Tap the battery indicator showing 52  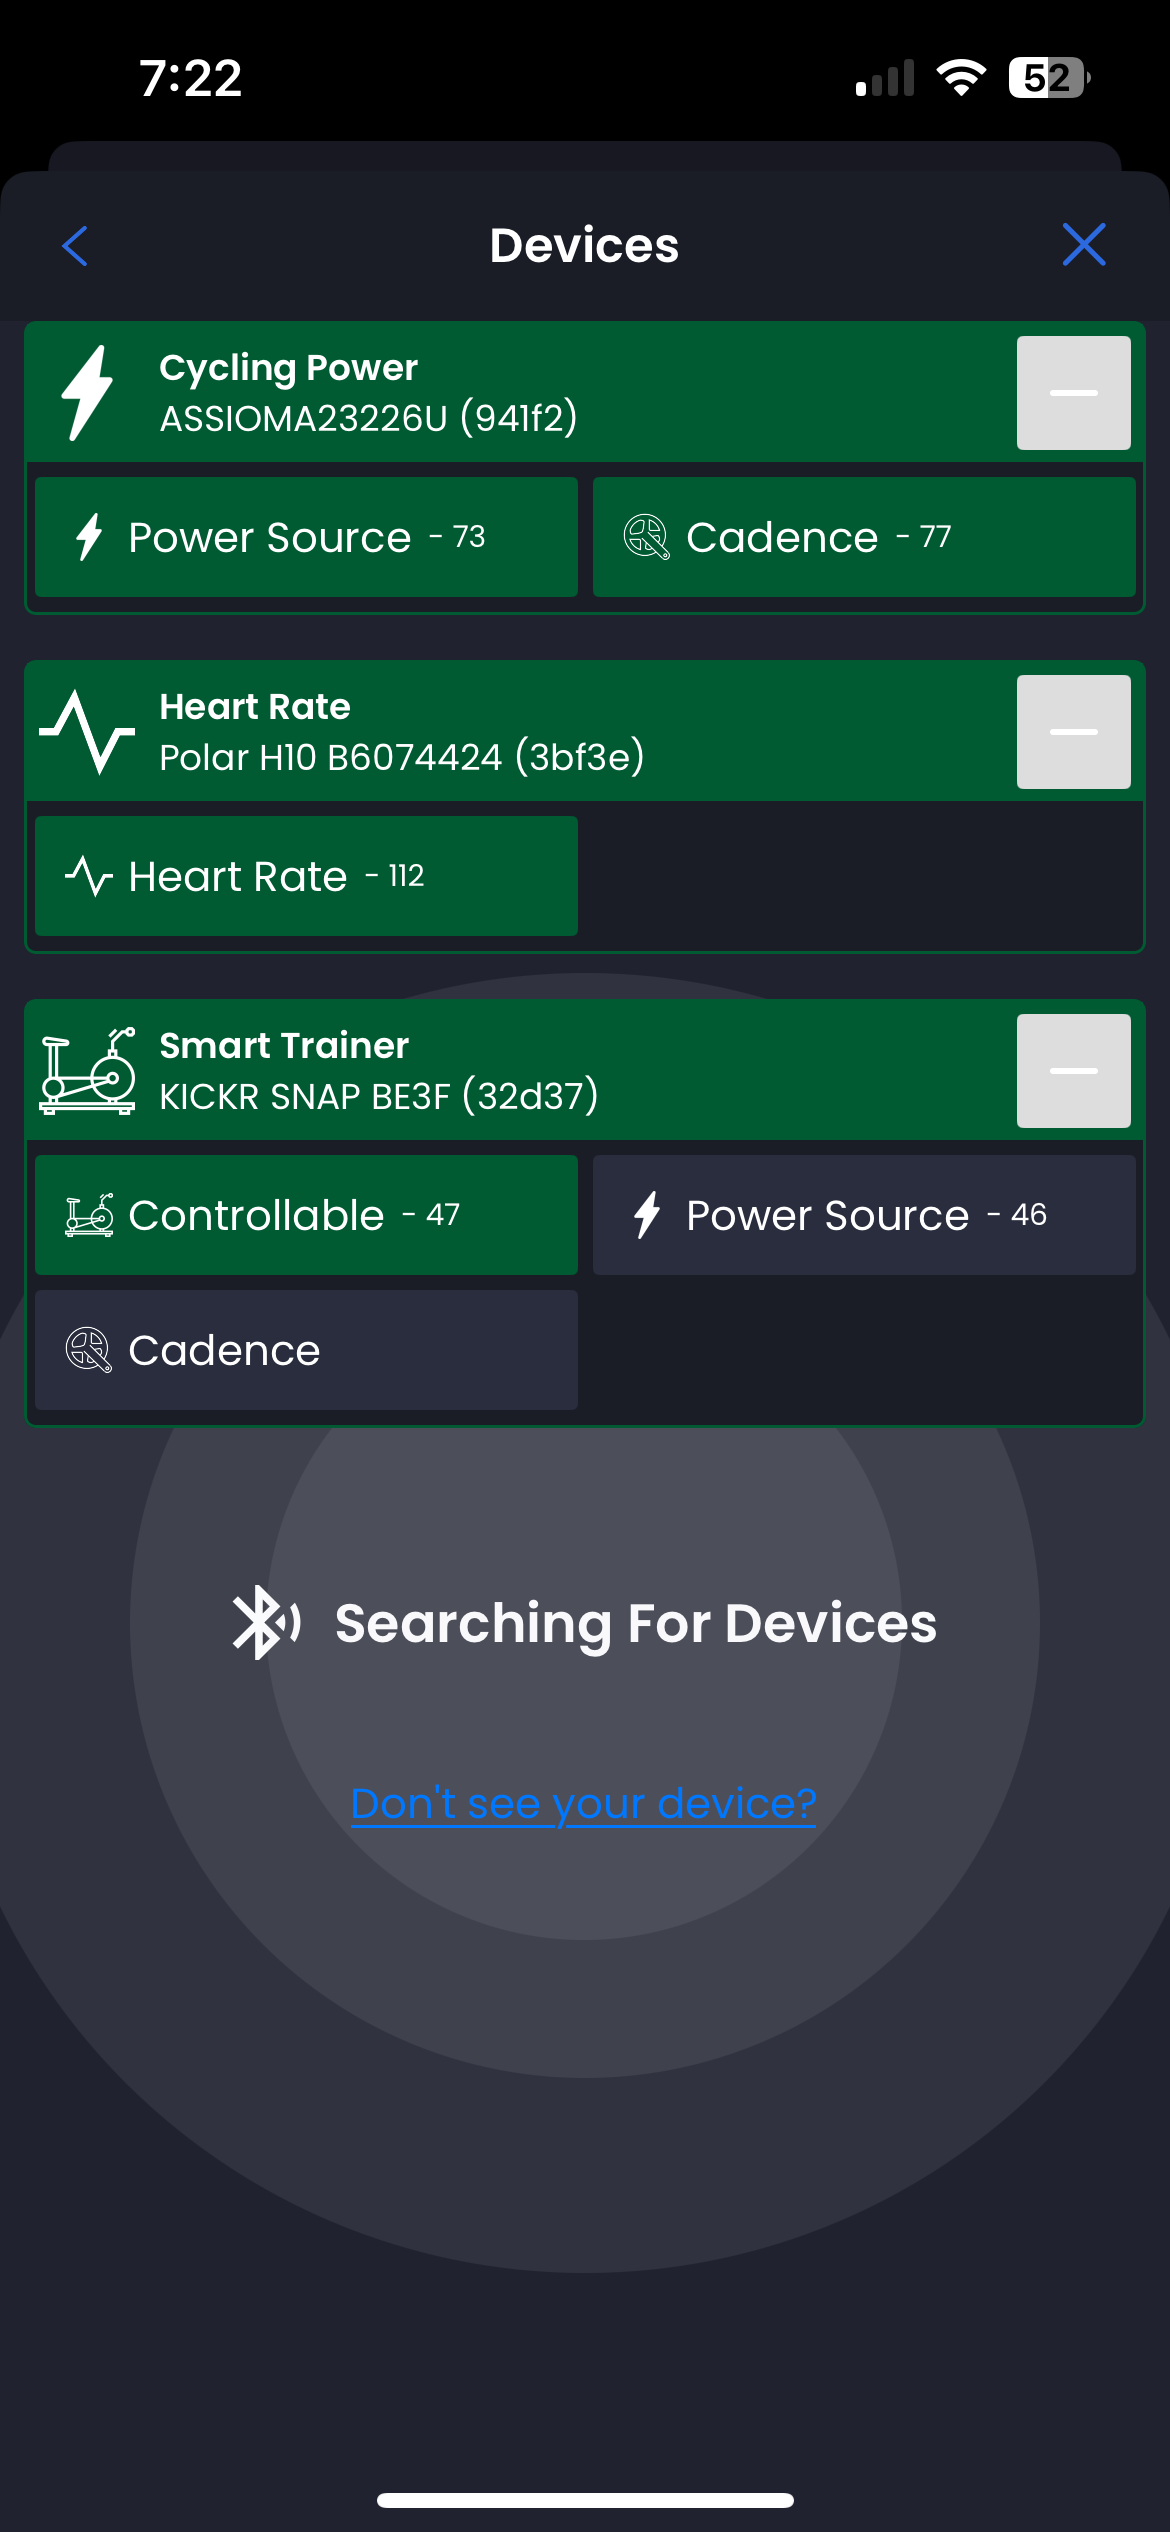[1049, 77]
